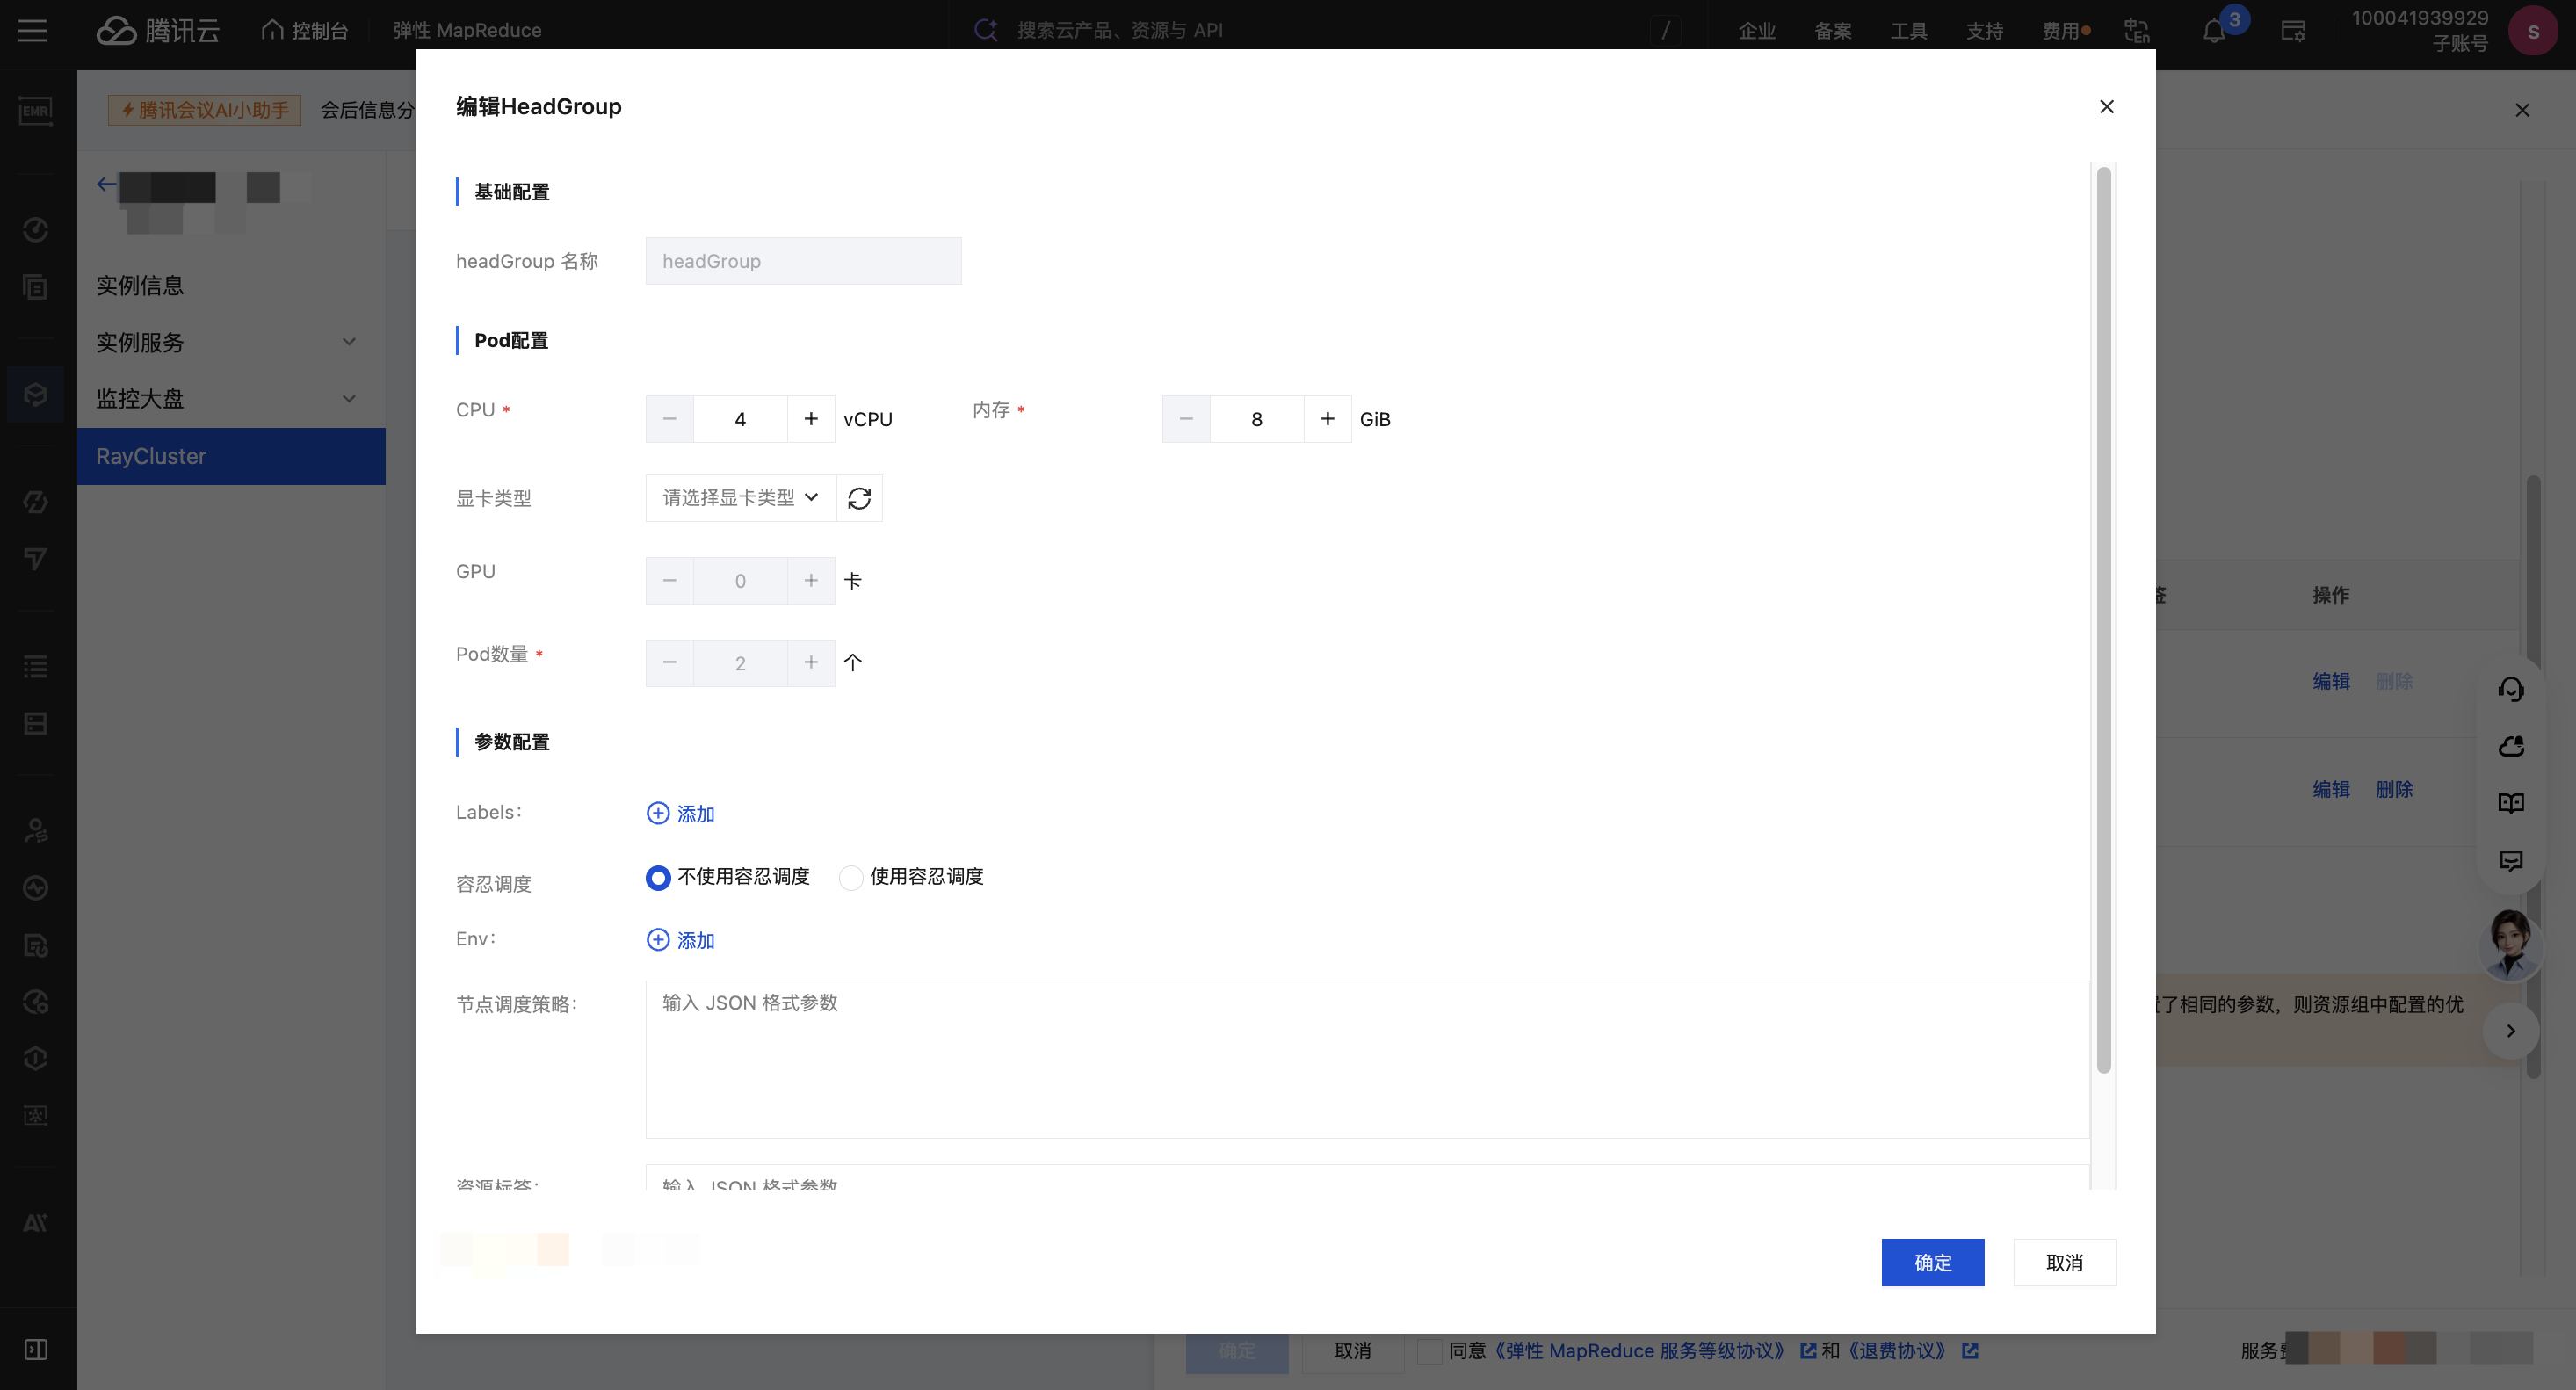The width and height of the screenshot is (2576, 1390).
Task: Collapse the left sidebar panel icon
Action: 36,1349
